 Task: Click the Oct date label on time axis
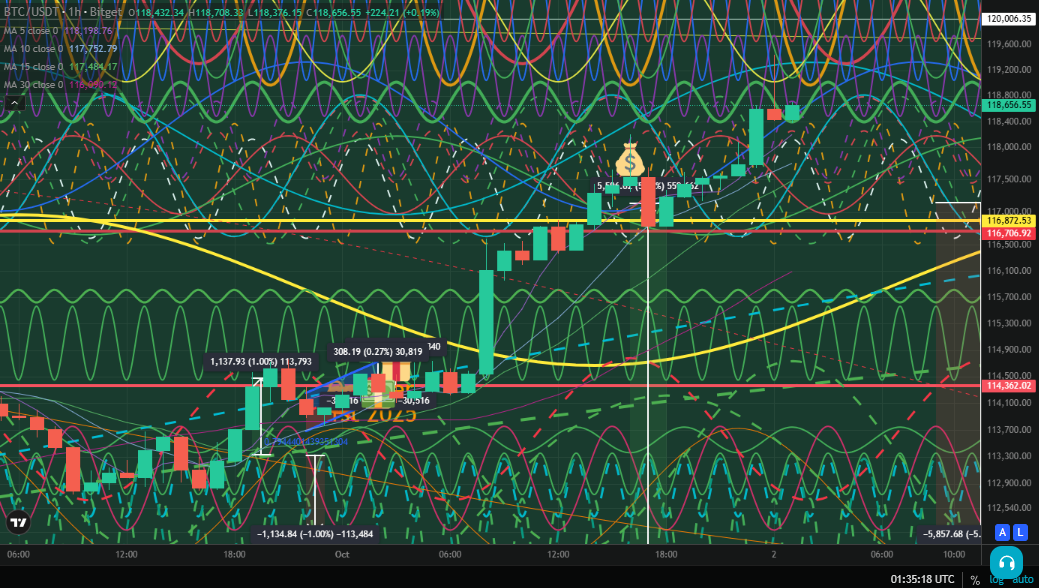[342, 554]
